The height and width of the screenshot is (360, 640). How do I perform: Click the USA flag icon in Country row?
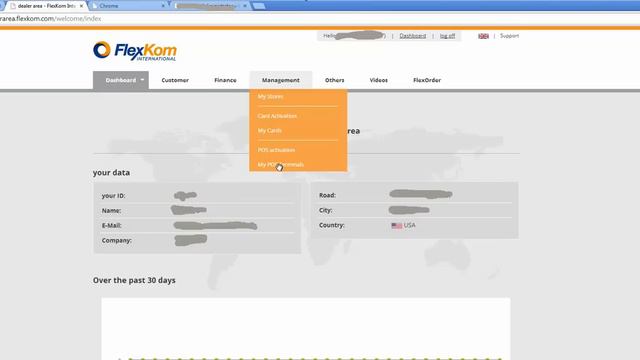pyautogui.click(x=396, y=225)
